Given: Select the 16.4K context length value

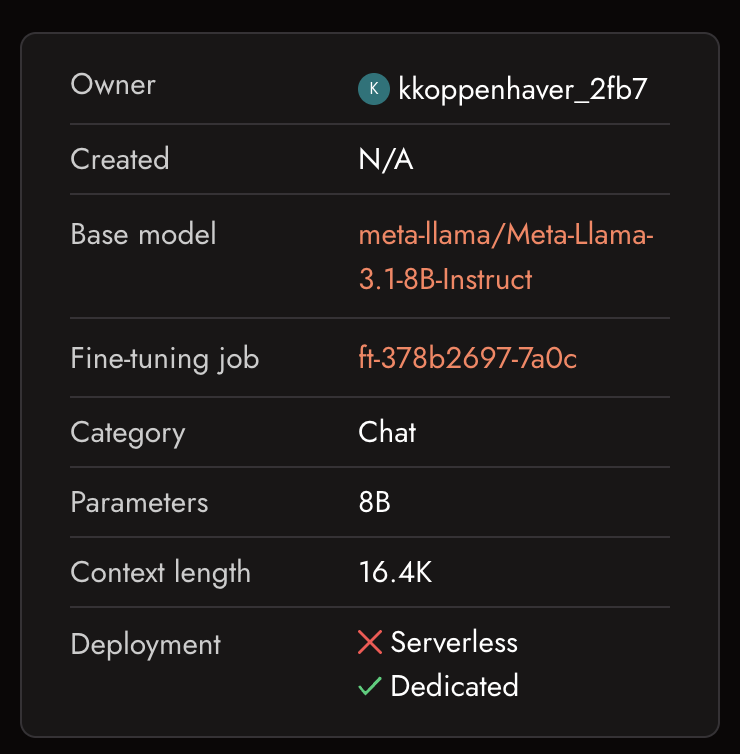Looking at the screenshot, I should pyautogui.click(x=395, y=572).
